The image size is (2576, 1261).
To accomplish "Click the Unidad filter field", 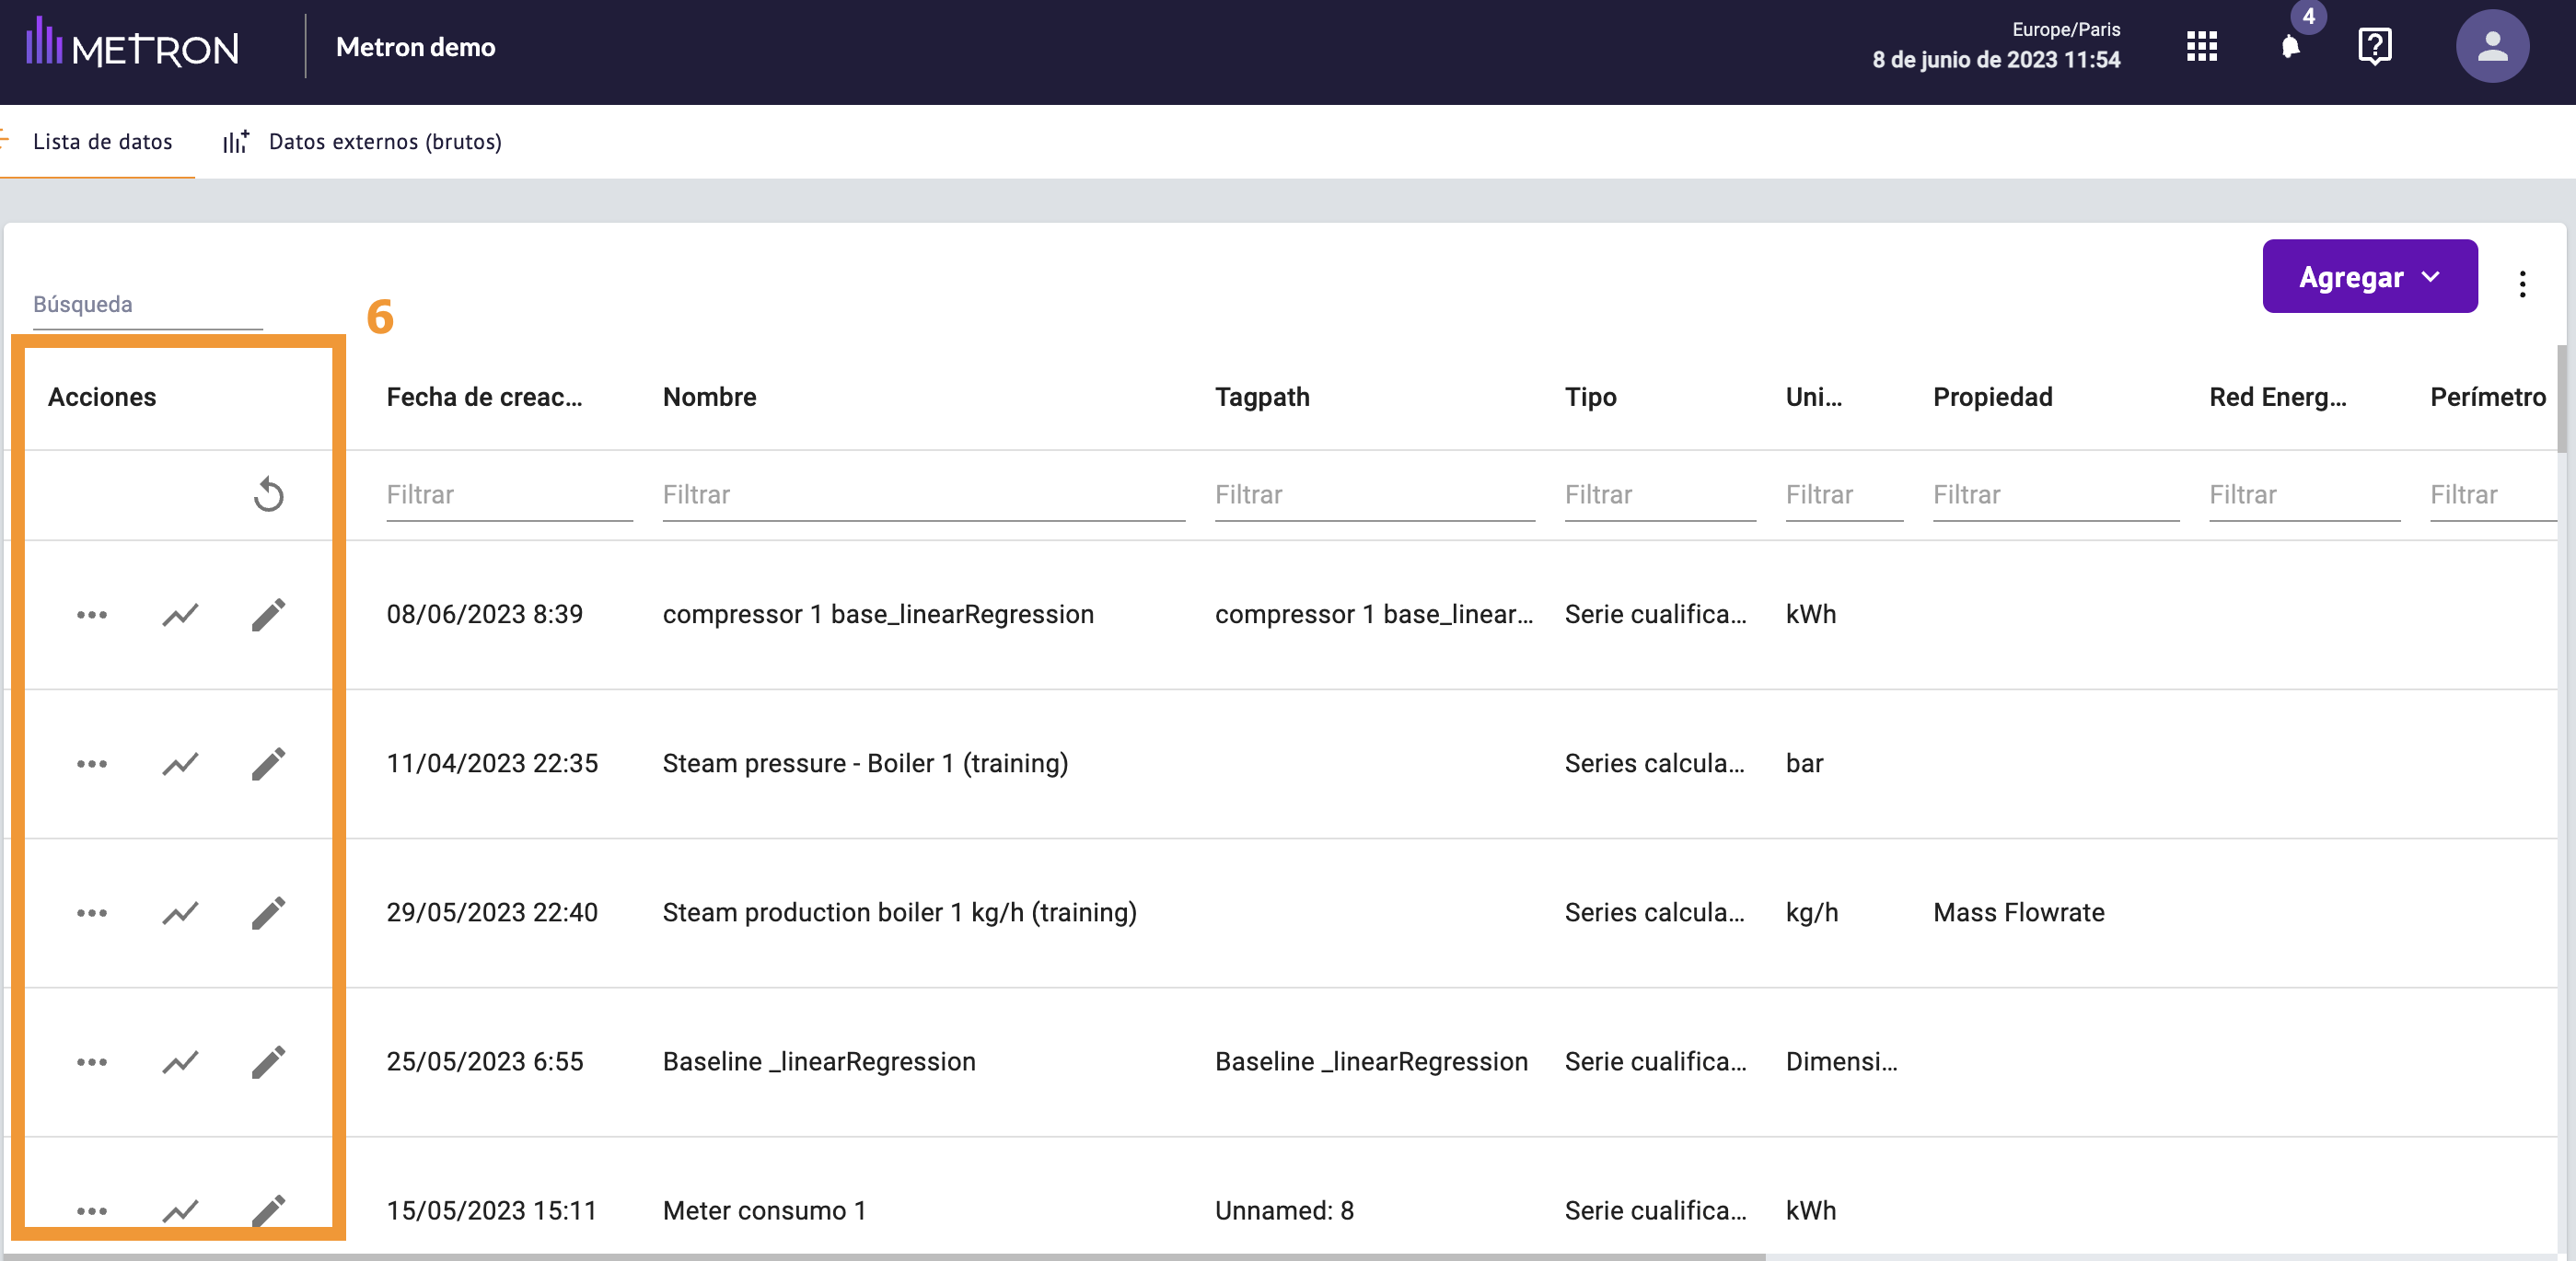I will click(x=1844, y=496).
